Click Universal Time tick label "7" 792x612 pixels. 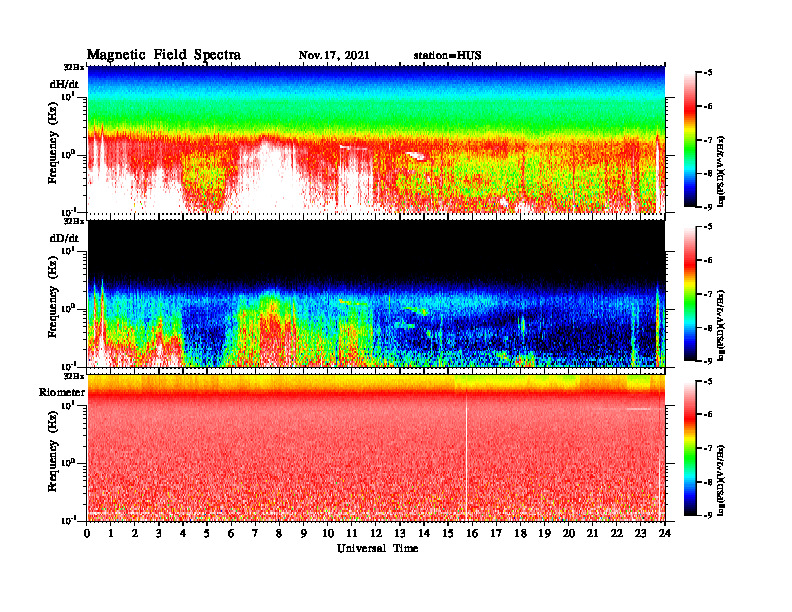[255, 534]
